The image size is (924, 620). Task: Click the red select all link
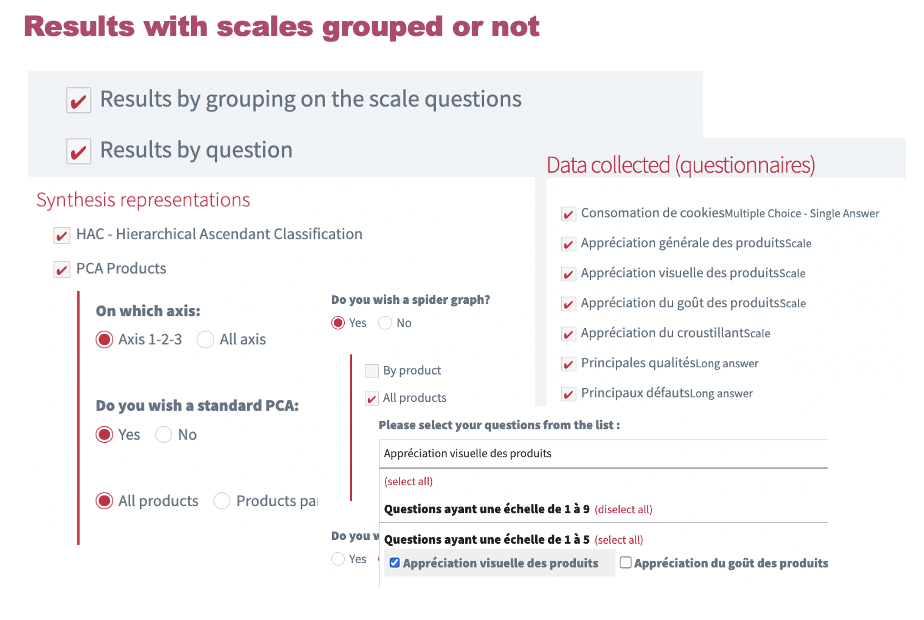pyautogui.click(x=408, y=481)
